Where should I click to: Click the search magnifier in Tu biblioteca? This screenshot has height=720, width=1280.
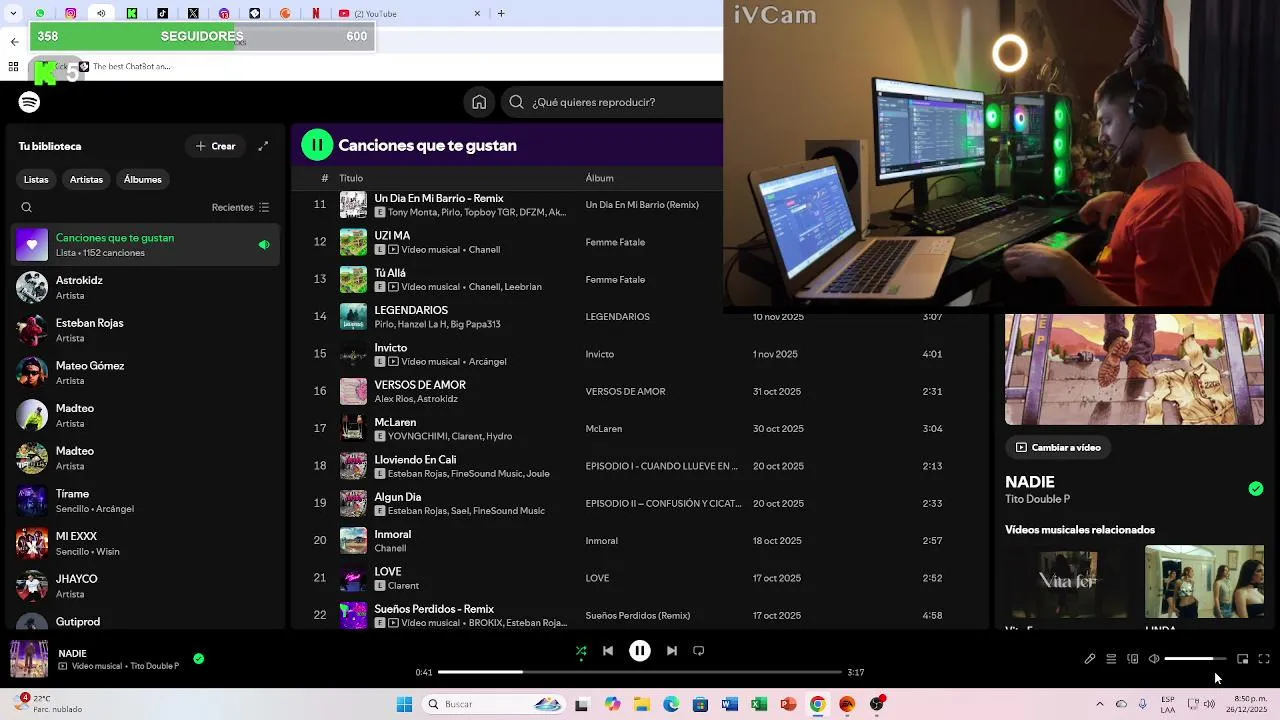[27, 208]
